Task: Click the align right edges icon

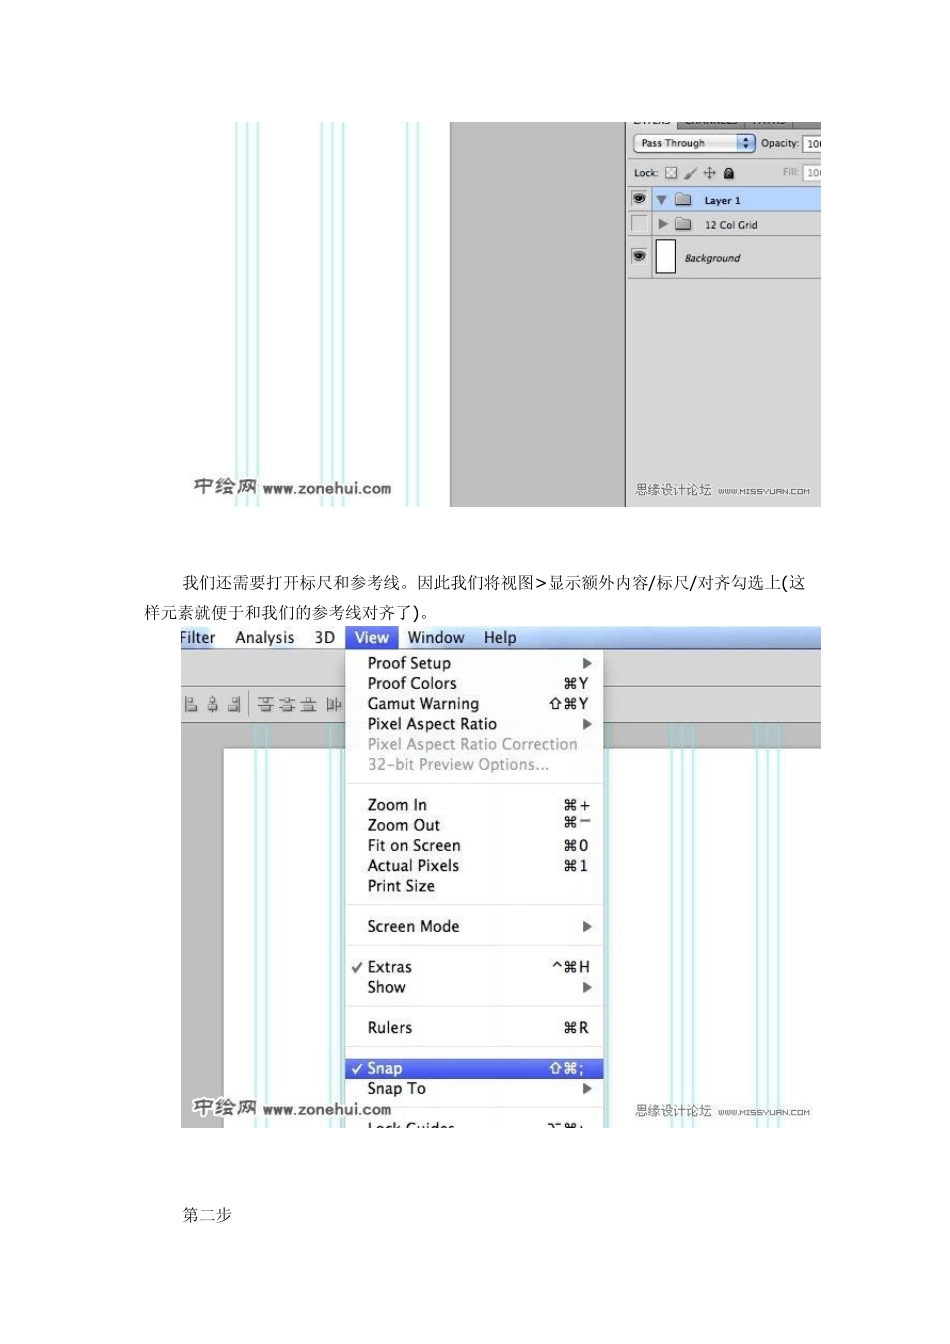Action: pos(233,705)
